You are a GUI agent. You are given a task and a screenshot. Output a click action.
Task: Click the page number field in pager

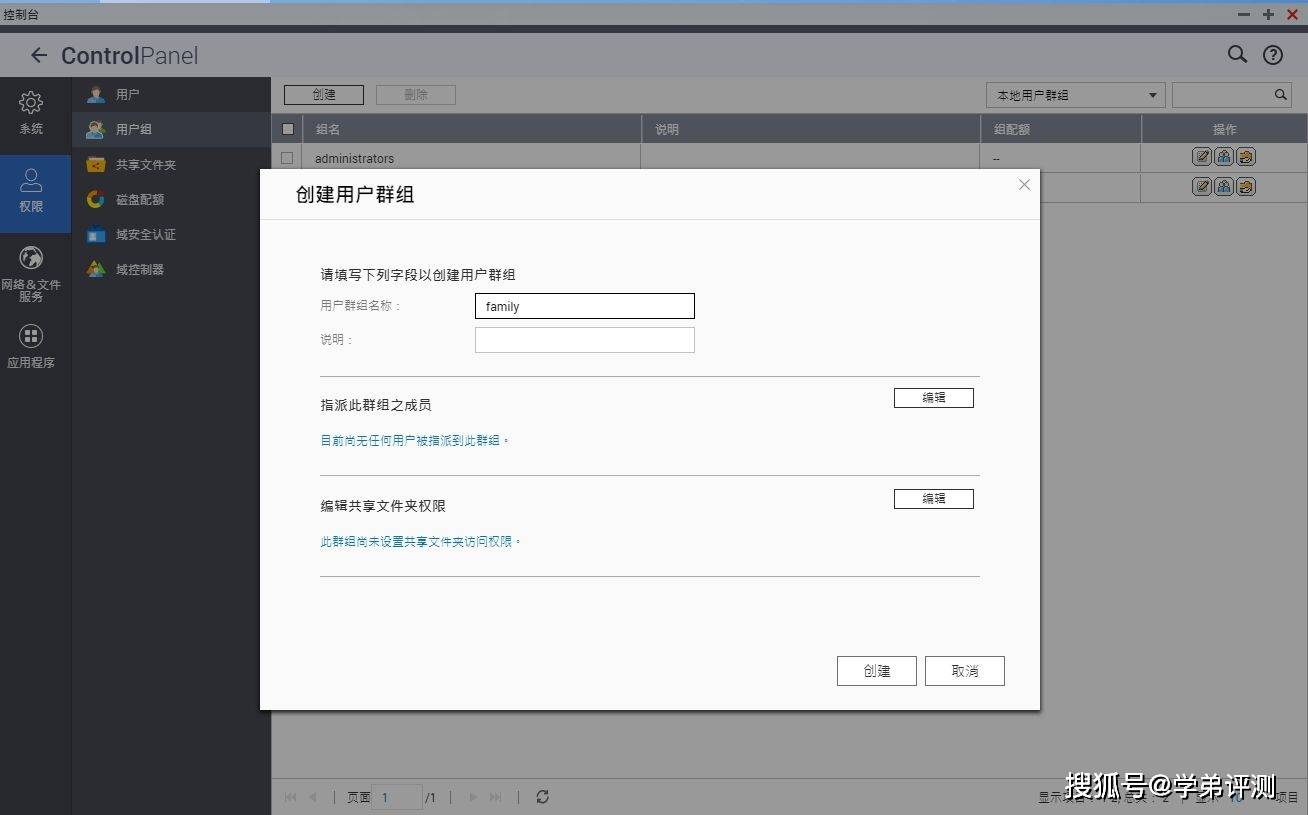(397, 797)
